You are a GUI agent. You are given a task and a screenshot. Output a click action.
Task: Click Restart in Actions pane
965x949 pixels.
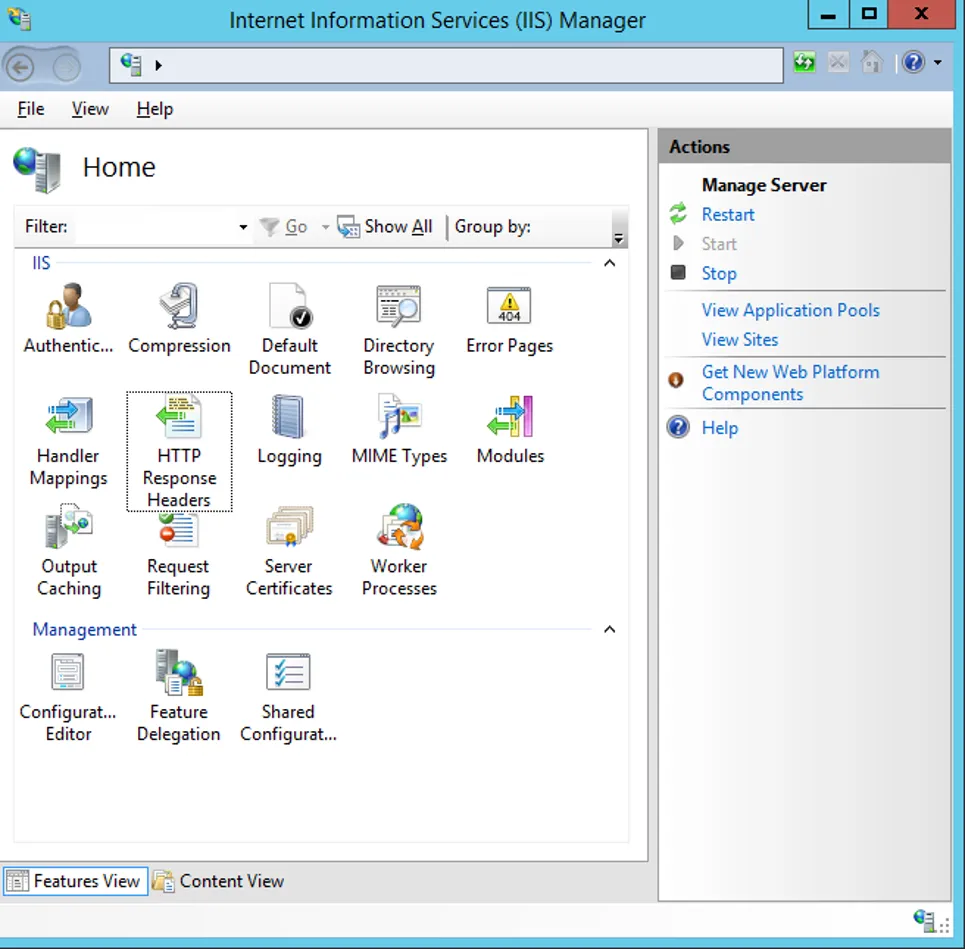click(728, 215)
